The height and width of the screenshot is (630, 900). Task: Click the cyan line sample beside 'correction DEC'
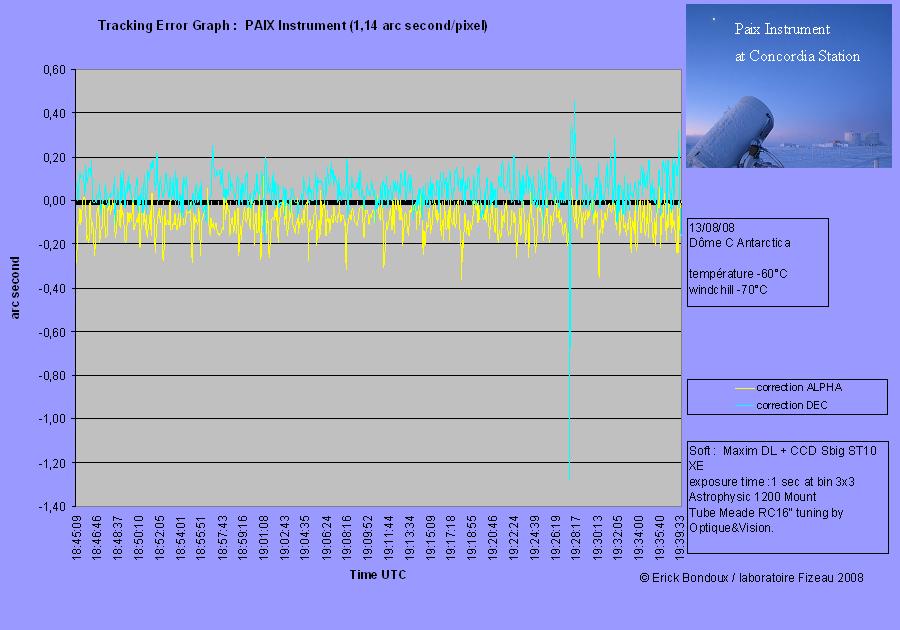[744, 406]
